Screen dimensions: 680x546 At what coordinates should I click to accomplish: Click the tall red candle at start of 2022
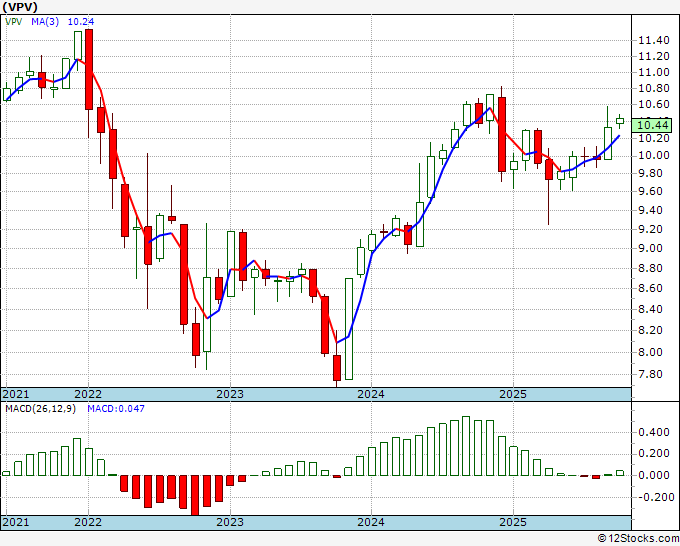pyautogui.click(x=89, y=69)
